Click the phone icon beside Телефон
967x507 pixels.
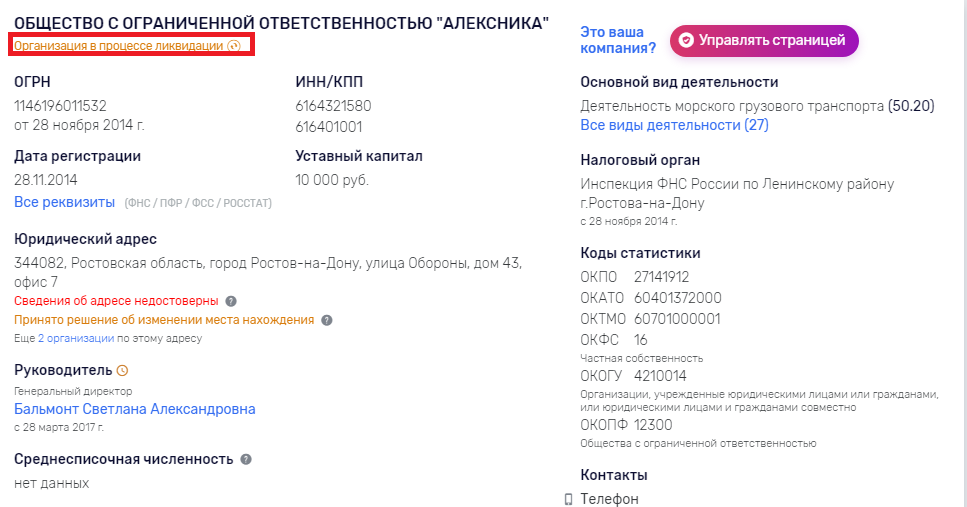coord(569,499)
